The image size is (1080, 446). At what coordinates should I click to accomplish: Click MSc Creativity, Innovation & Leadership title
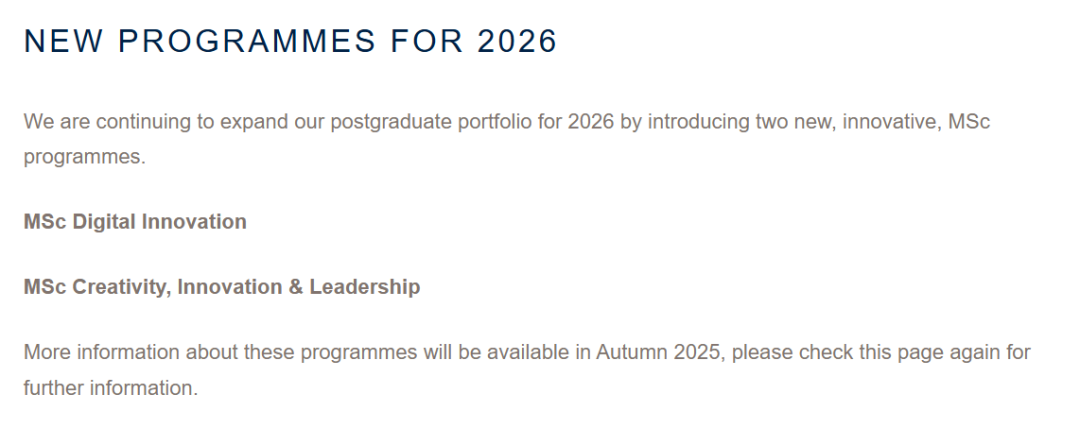click(x=222, y=287)
